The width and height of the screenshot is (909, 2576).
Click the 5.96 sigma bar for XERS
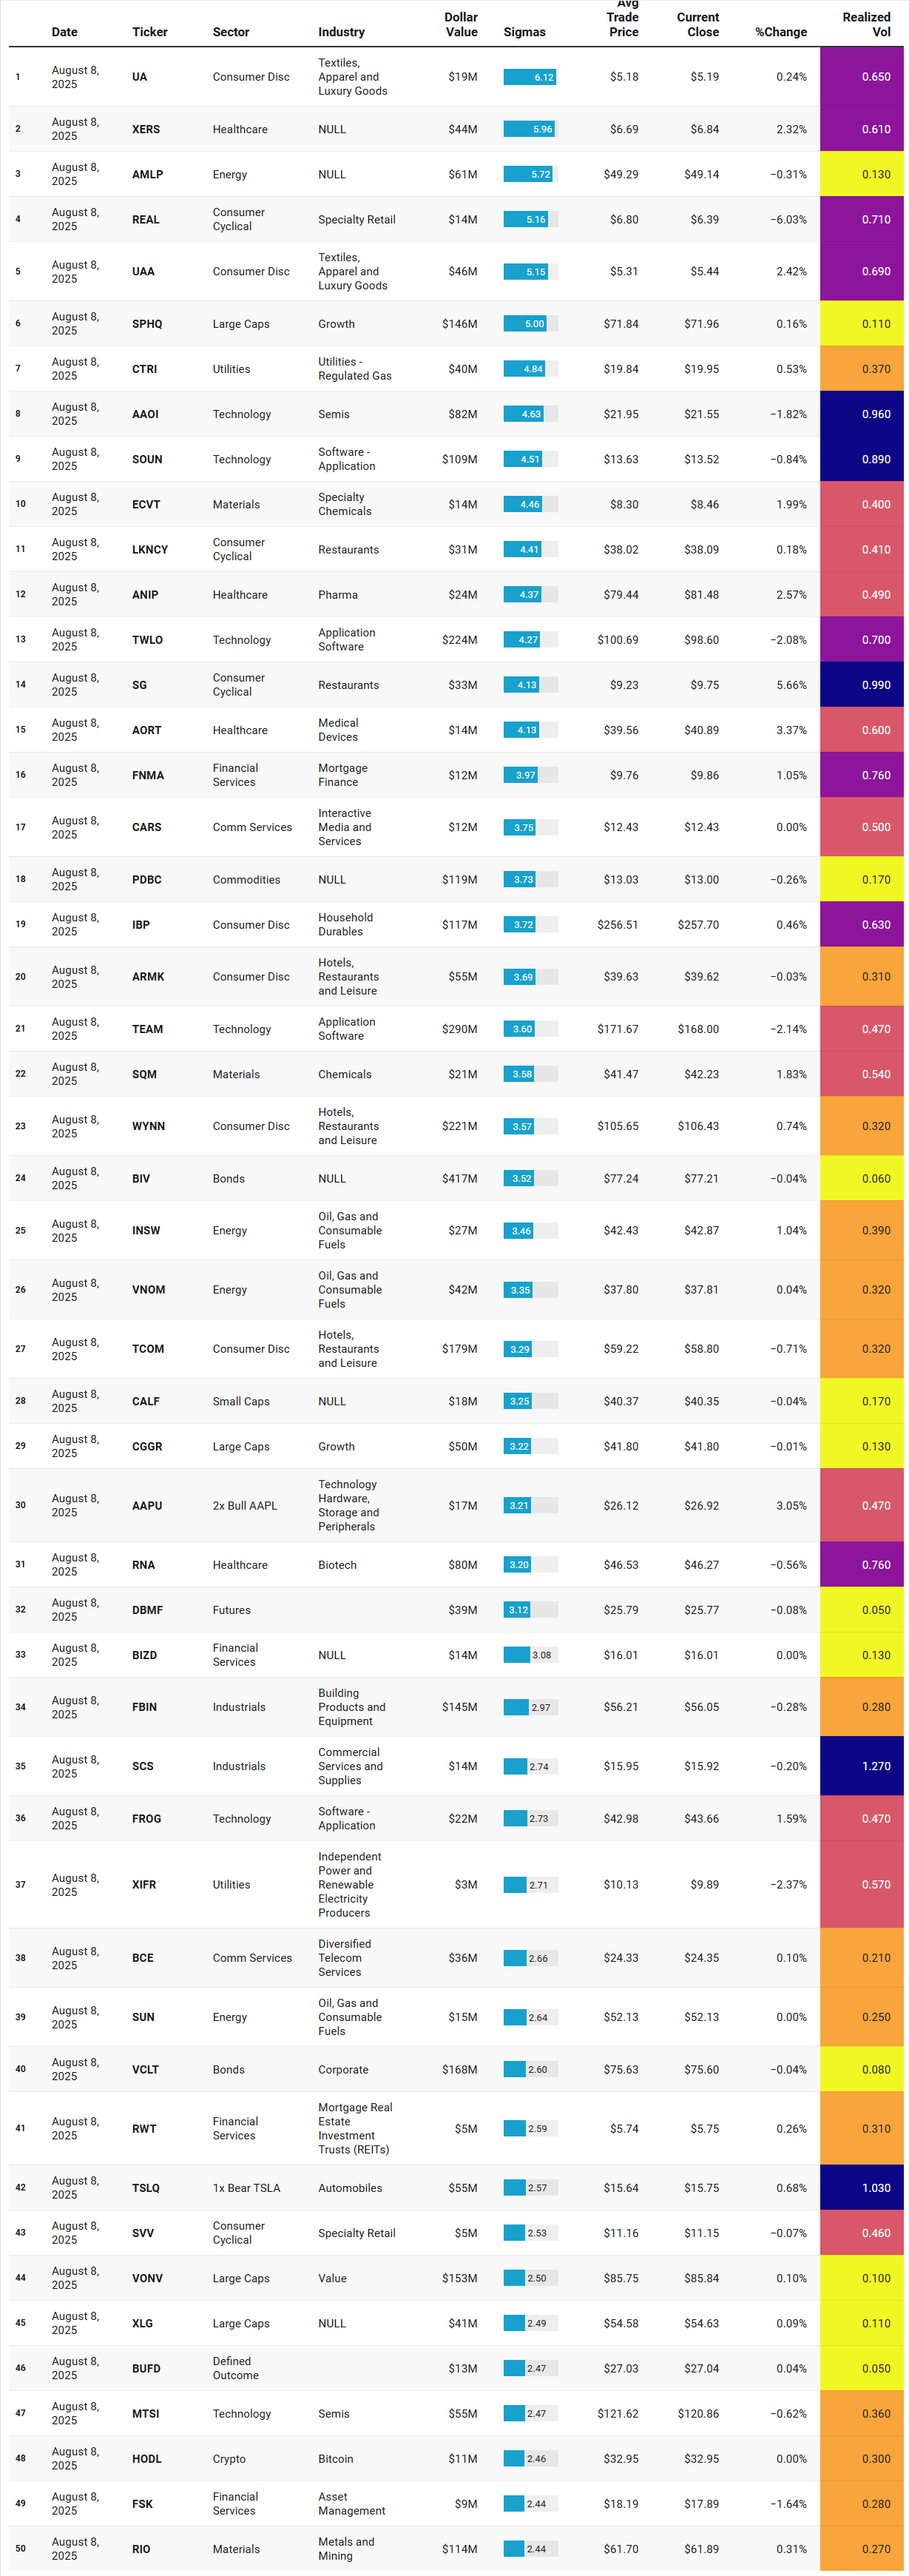pyautogui.click(x=529, y=129)
